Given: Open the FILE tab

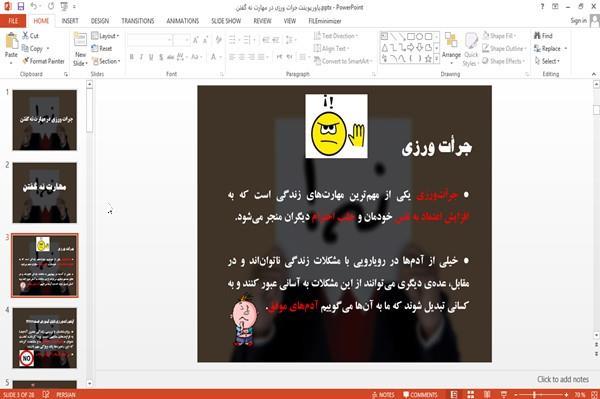Looking at the screenshot, I should 13,21.
